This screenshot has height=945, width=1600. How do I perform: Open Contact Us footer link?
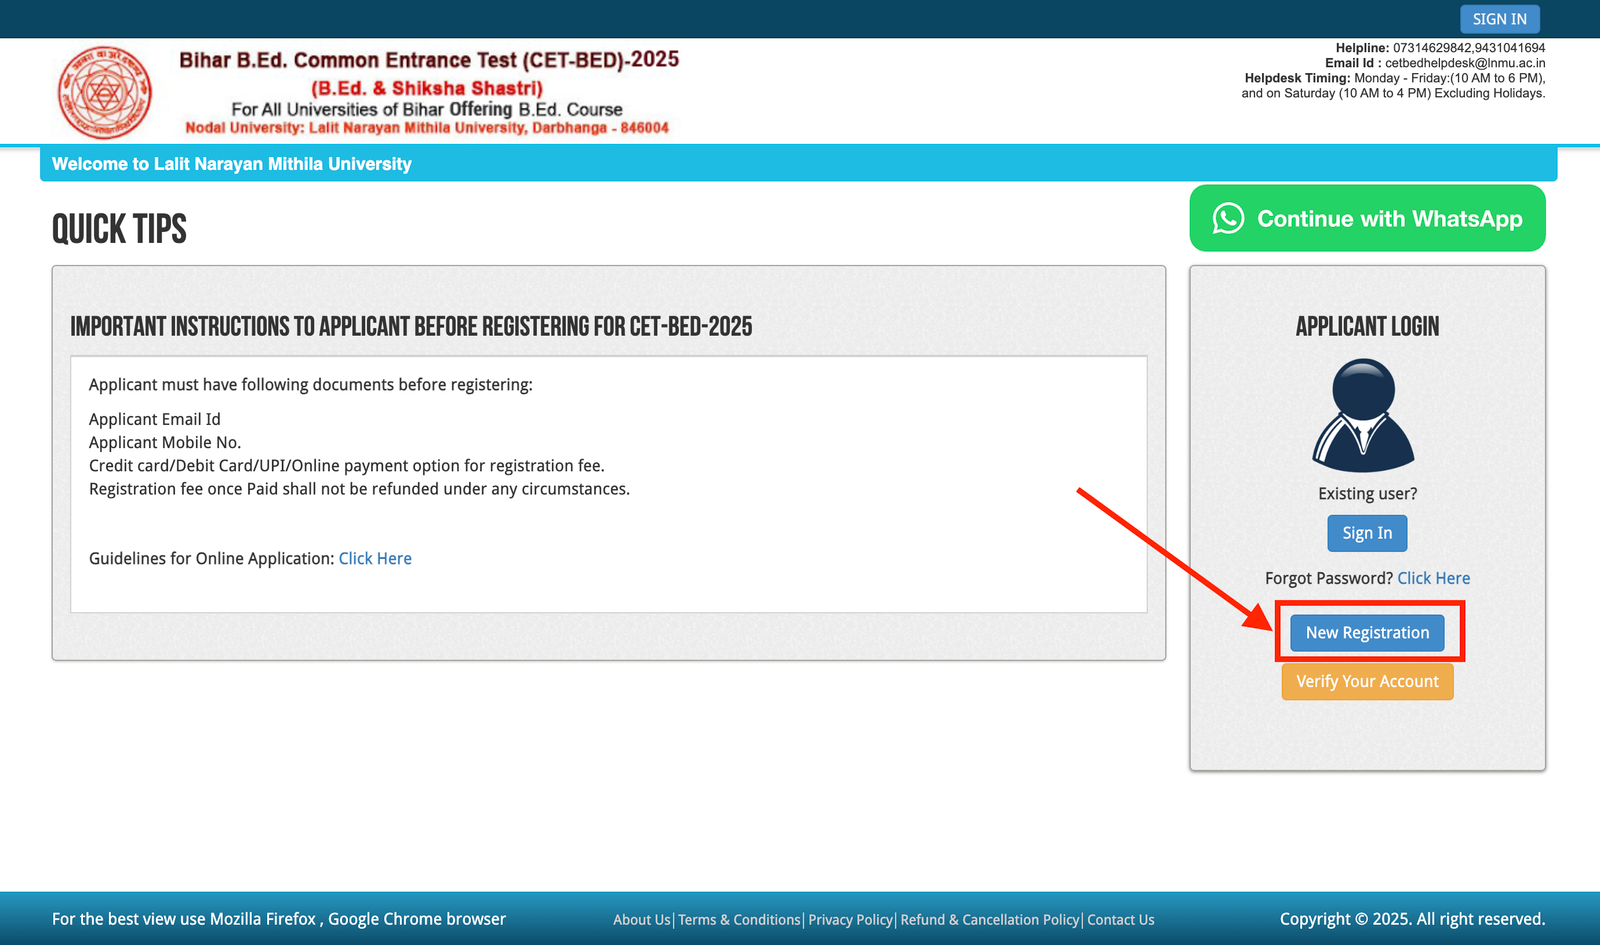1120,920
